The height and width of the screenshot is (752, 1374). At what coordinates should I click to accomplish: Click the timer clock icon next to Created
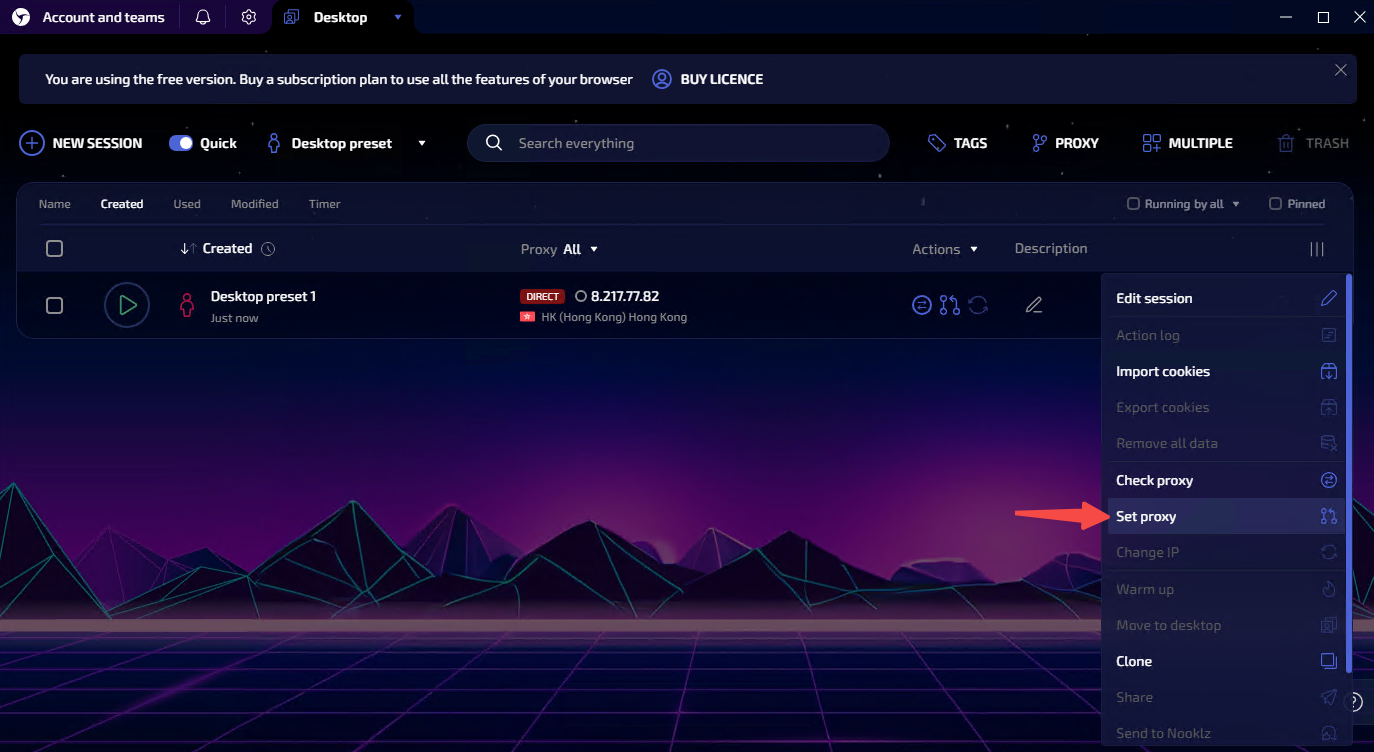(x=268, y=249)
